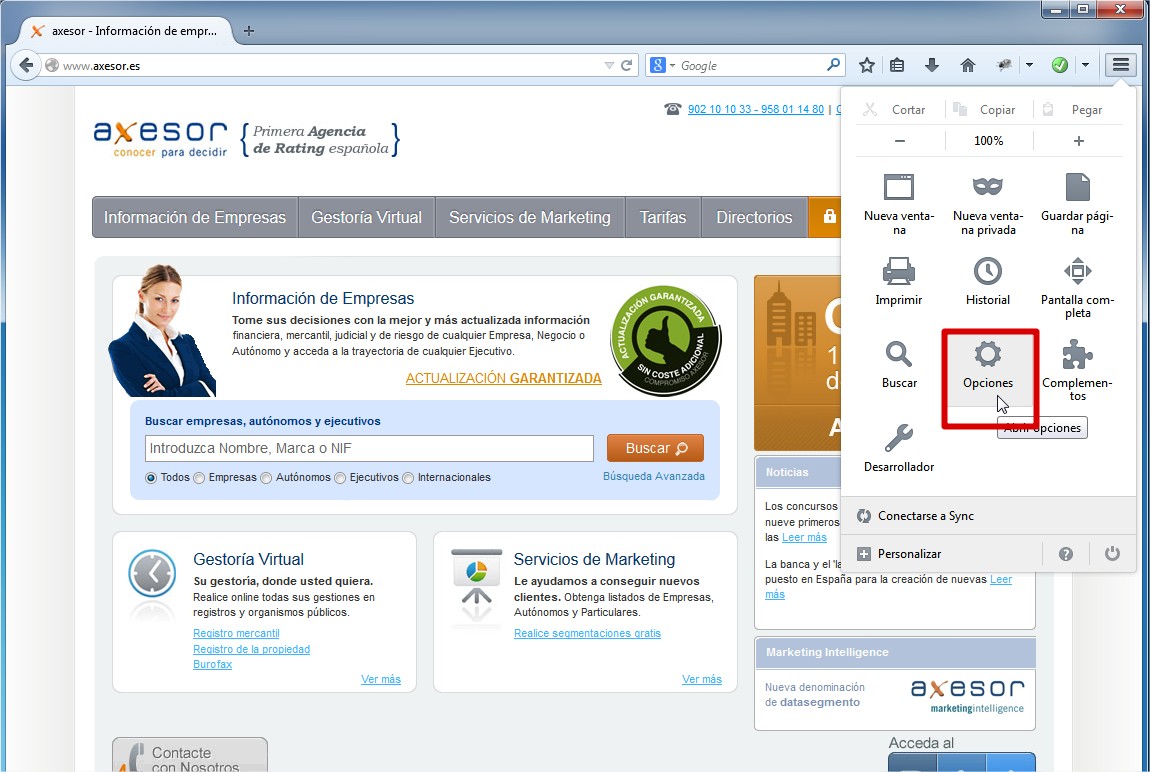This screenshot has width=1150, height=772.
Task: Open Servicios de Marketing nav tab
Action: (x=530, y=217)
